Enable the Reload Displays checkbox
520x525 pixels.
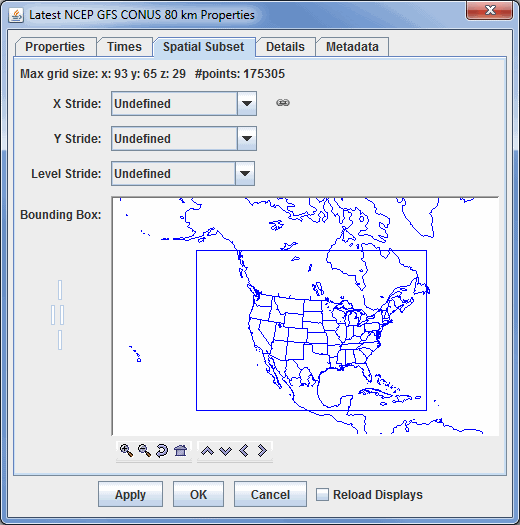pyautogui.click(x=322, y=495)
